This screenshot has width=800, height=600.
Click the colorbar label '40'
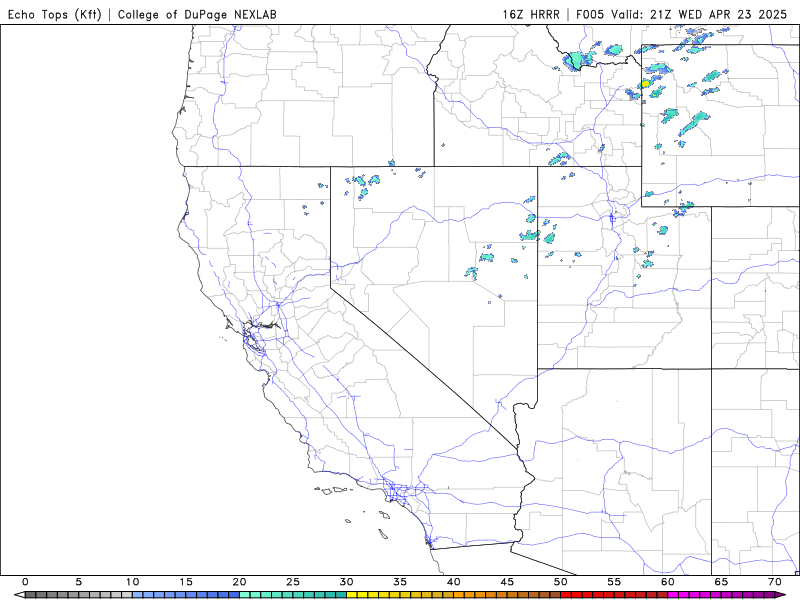pos(454,582)
